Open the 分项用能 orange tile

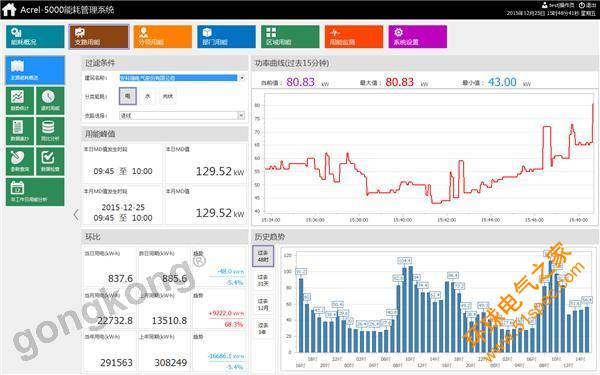[163, 37]
